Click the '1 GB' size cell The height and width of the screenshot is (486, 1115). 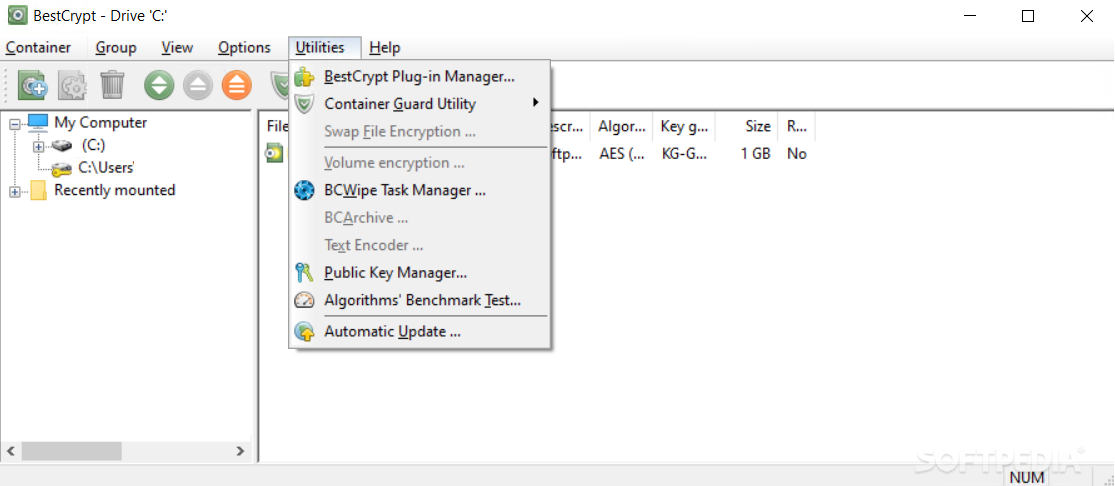click(755, 154)
